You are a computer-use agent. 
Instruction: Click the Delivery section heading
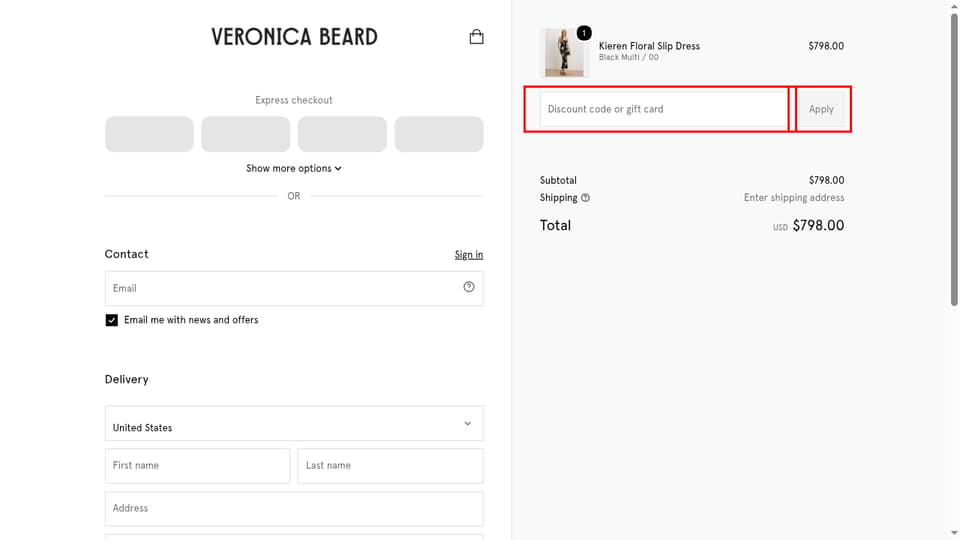pos(127,380)
